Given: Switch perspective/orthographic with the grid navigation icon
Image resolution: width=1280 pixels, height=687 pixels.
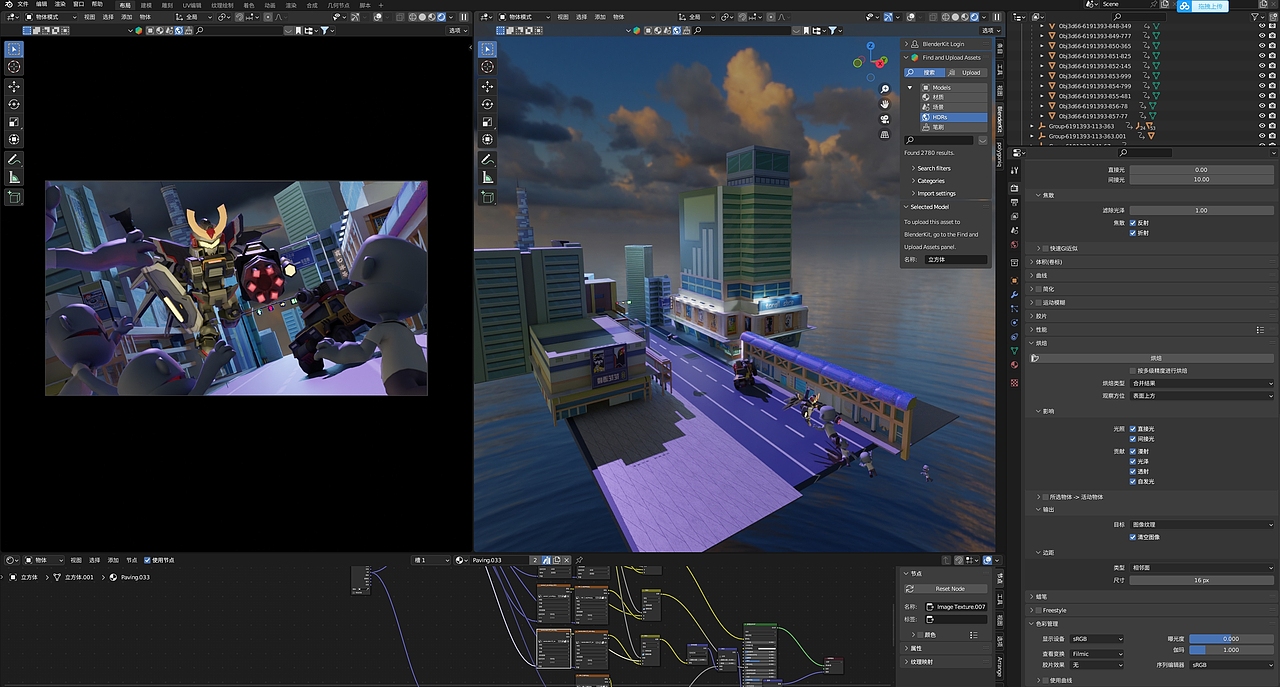Looking at the screenshot, I should coord(885,134).
